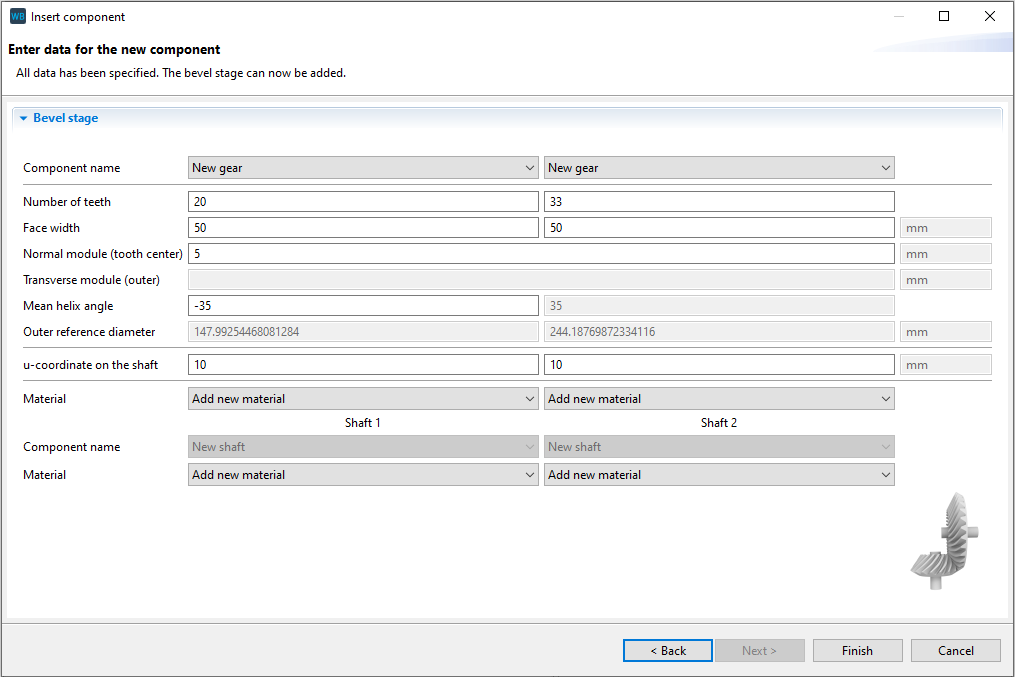Click the Normal module (tooth center) field
Screen dimensions: 1015x677
coord(541,254)
